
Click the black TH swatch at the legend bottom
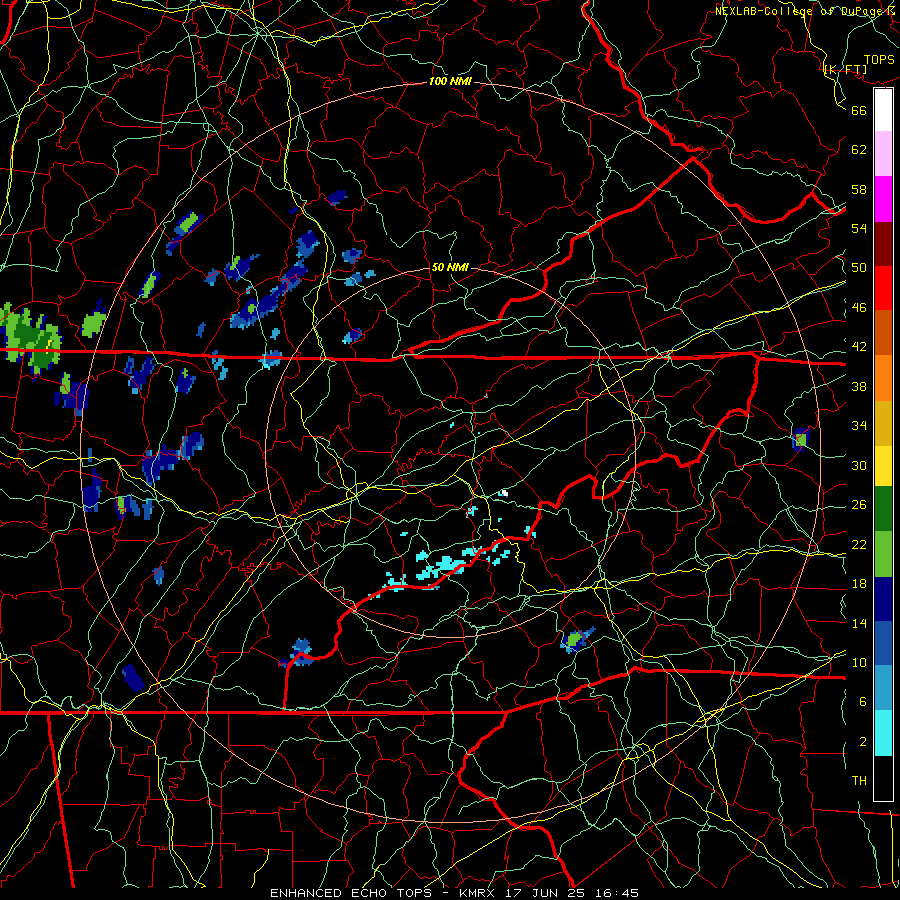coord(883,778)
